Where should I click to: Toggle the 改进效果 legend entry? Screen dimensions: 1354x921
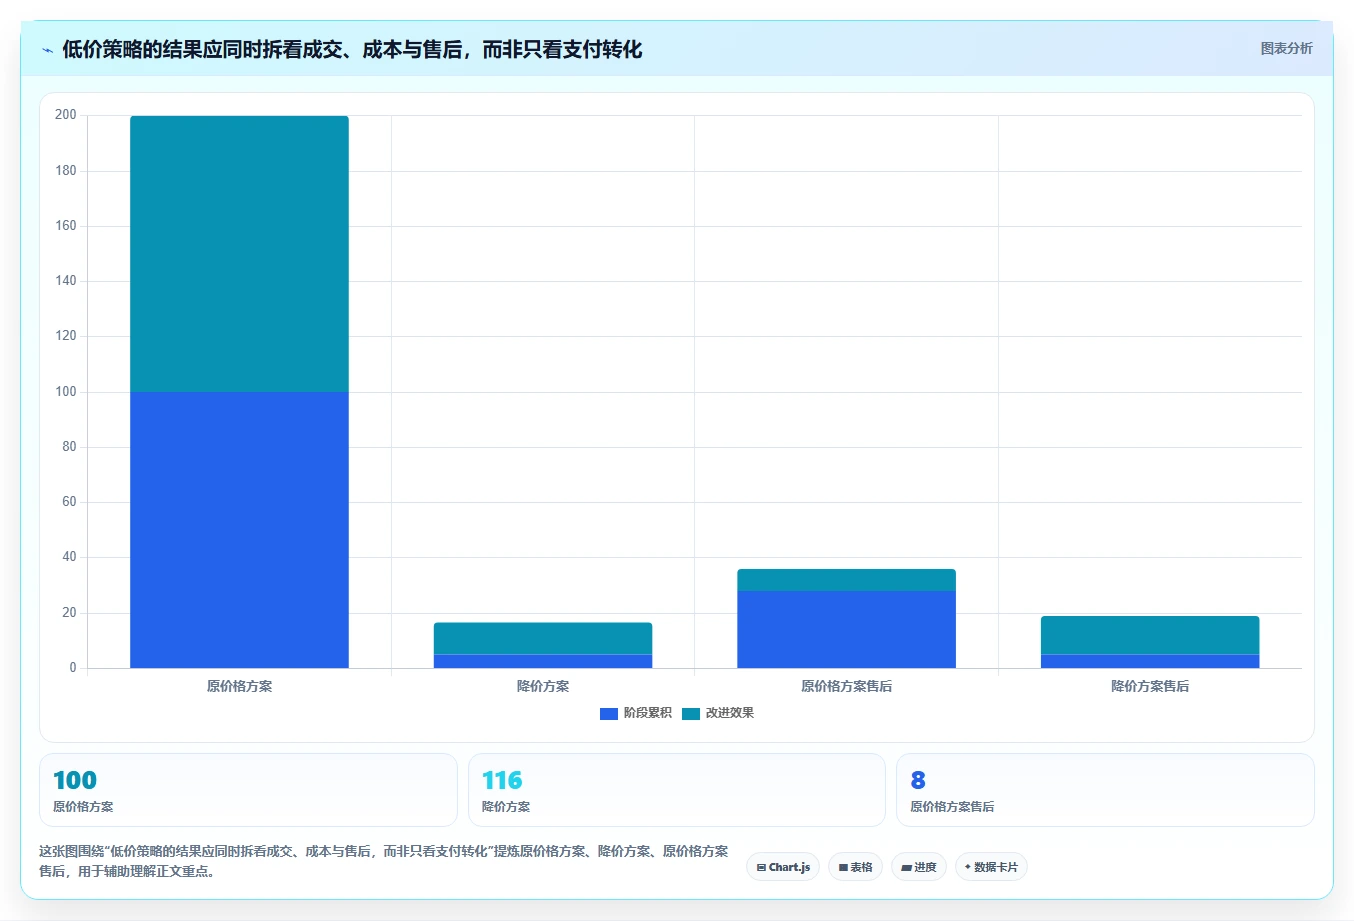click(718, 713)
